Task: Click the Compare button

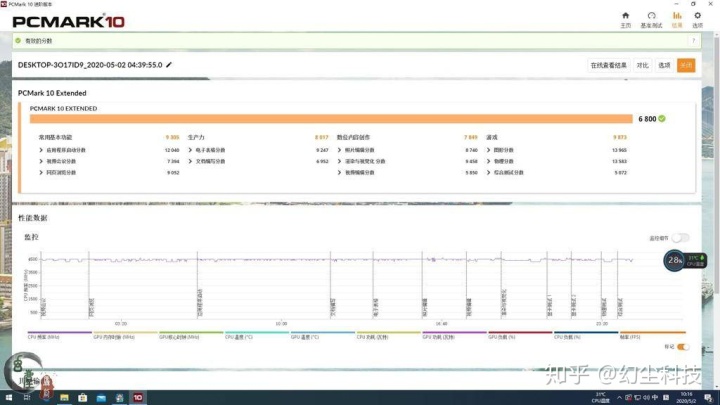Action: point(642,65)
